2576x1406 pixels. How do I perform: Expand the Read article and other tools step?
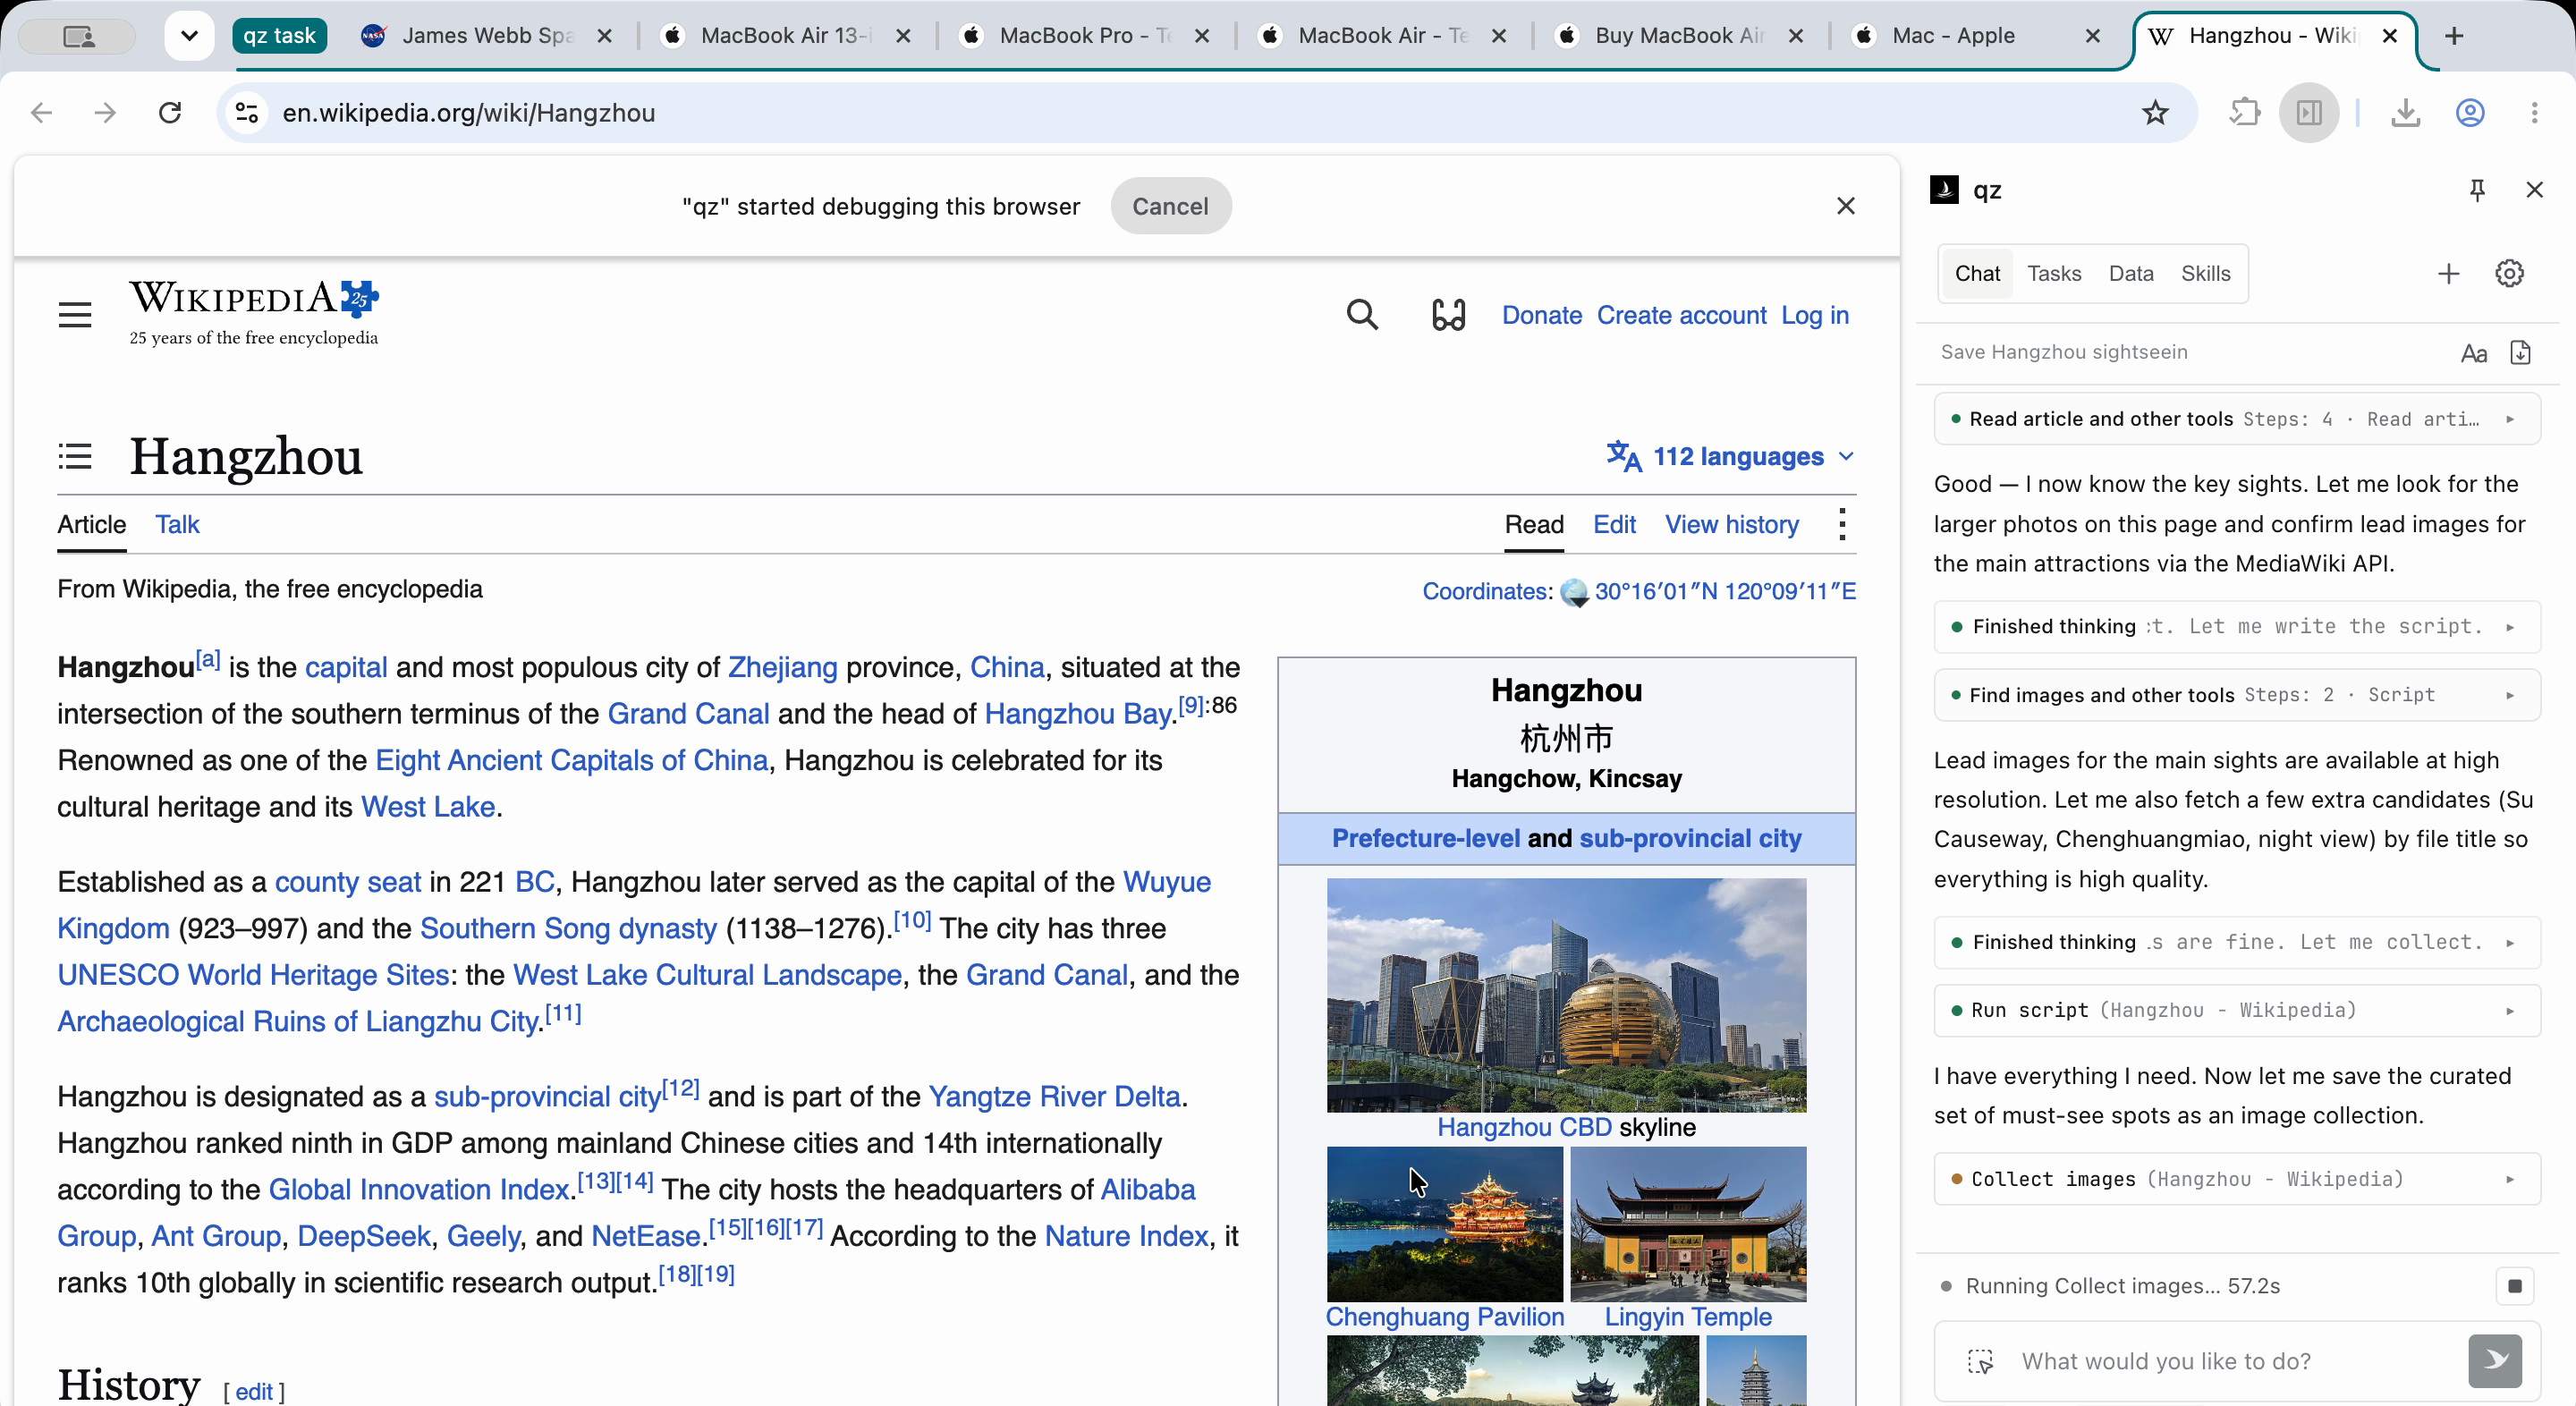pos(2237,419)
